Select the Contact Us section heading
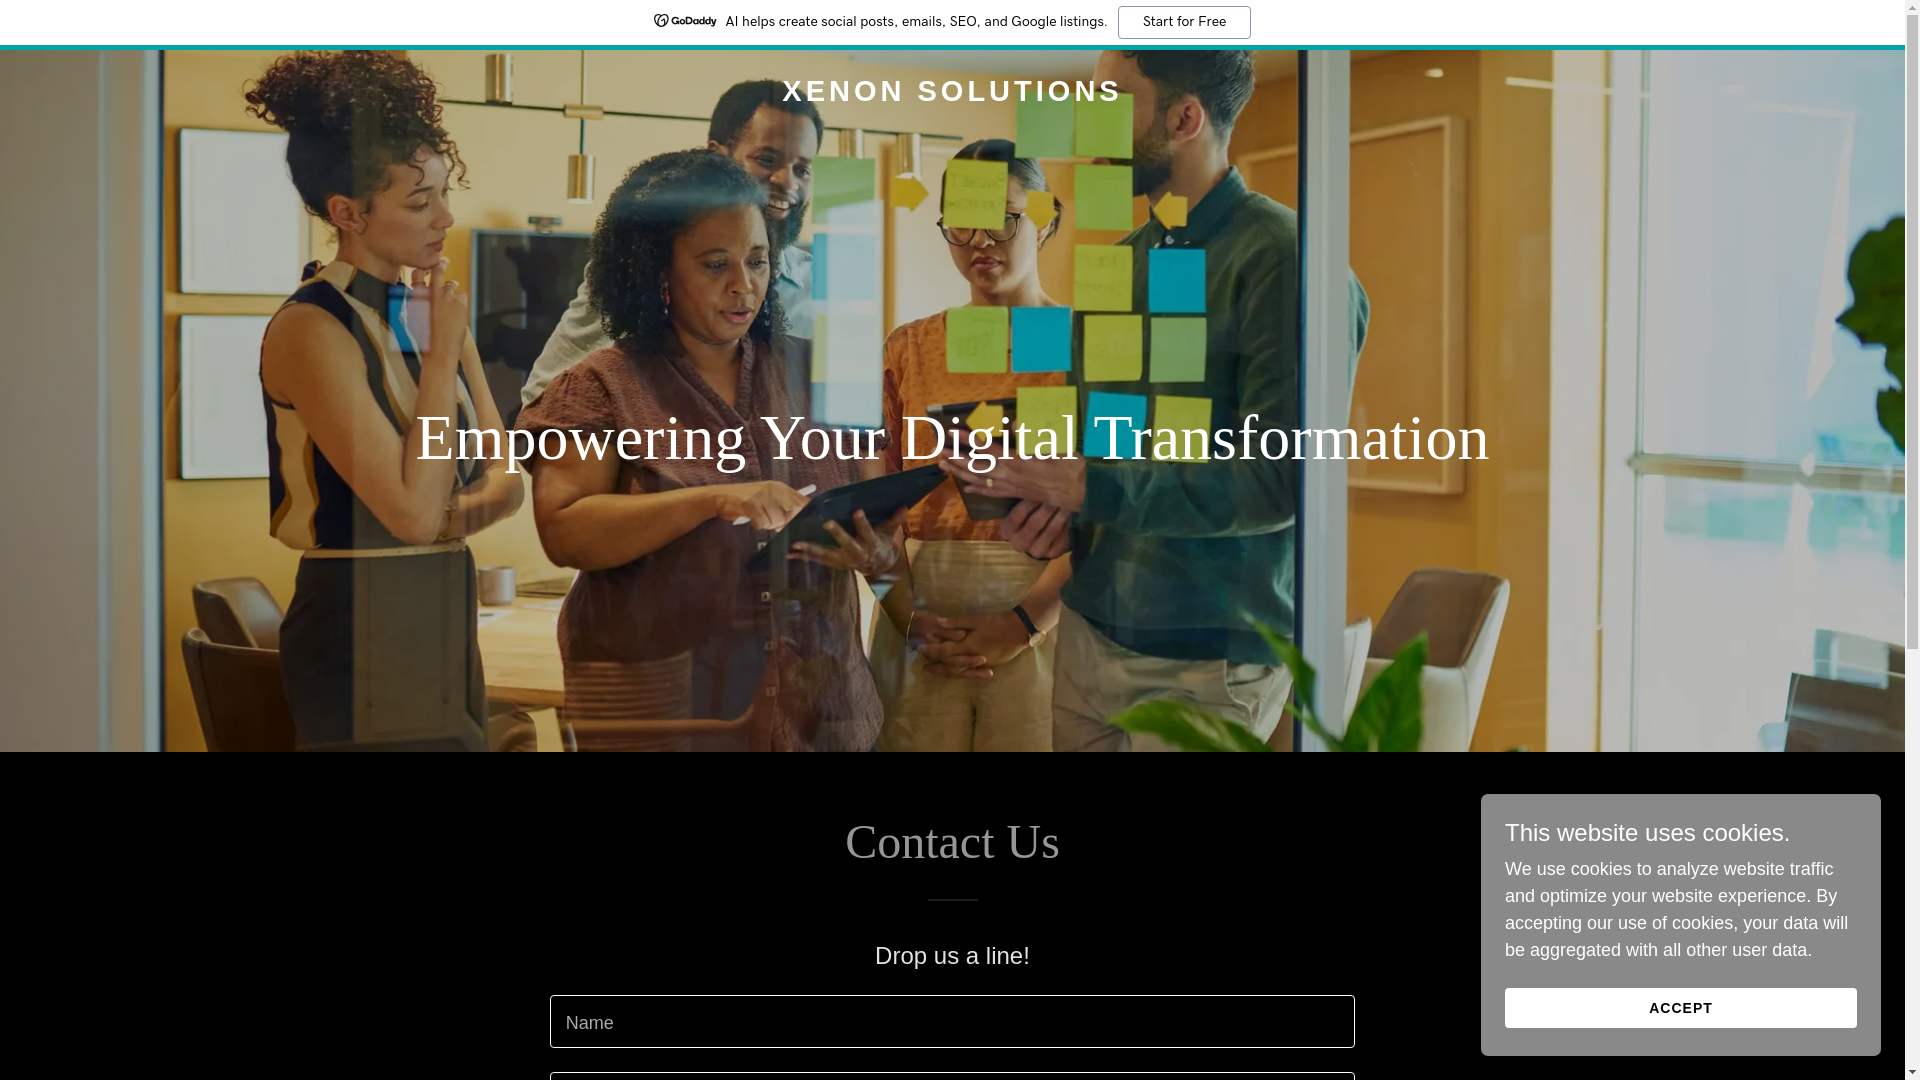 coord(952,842)
